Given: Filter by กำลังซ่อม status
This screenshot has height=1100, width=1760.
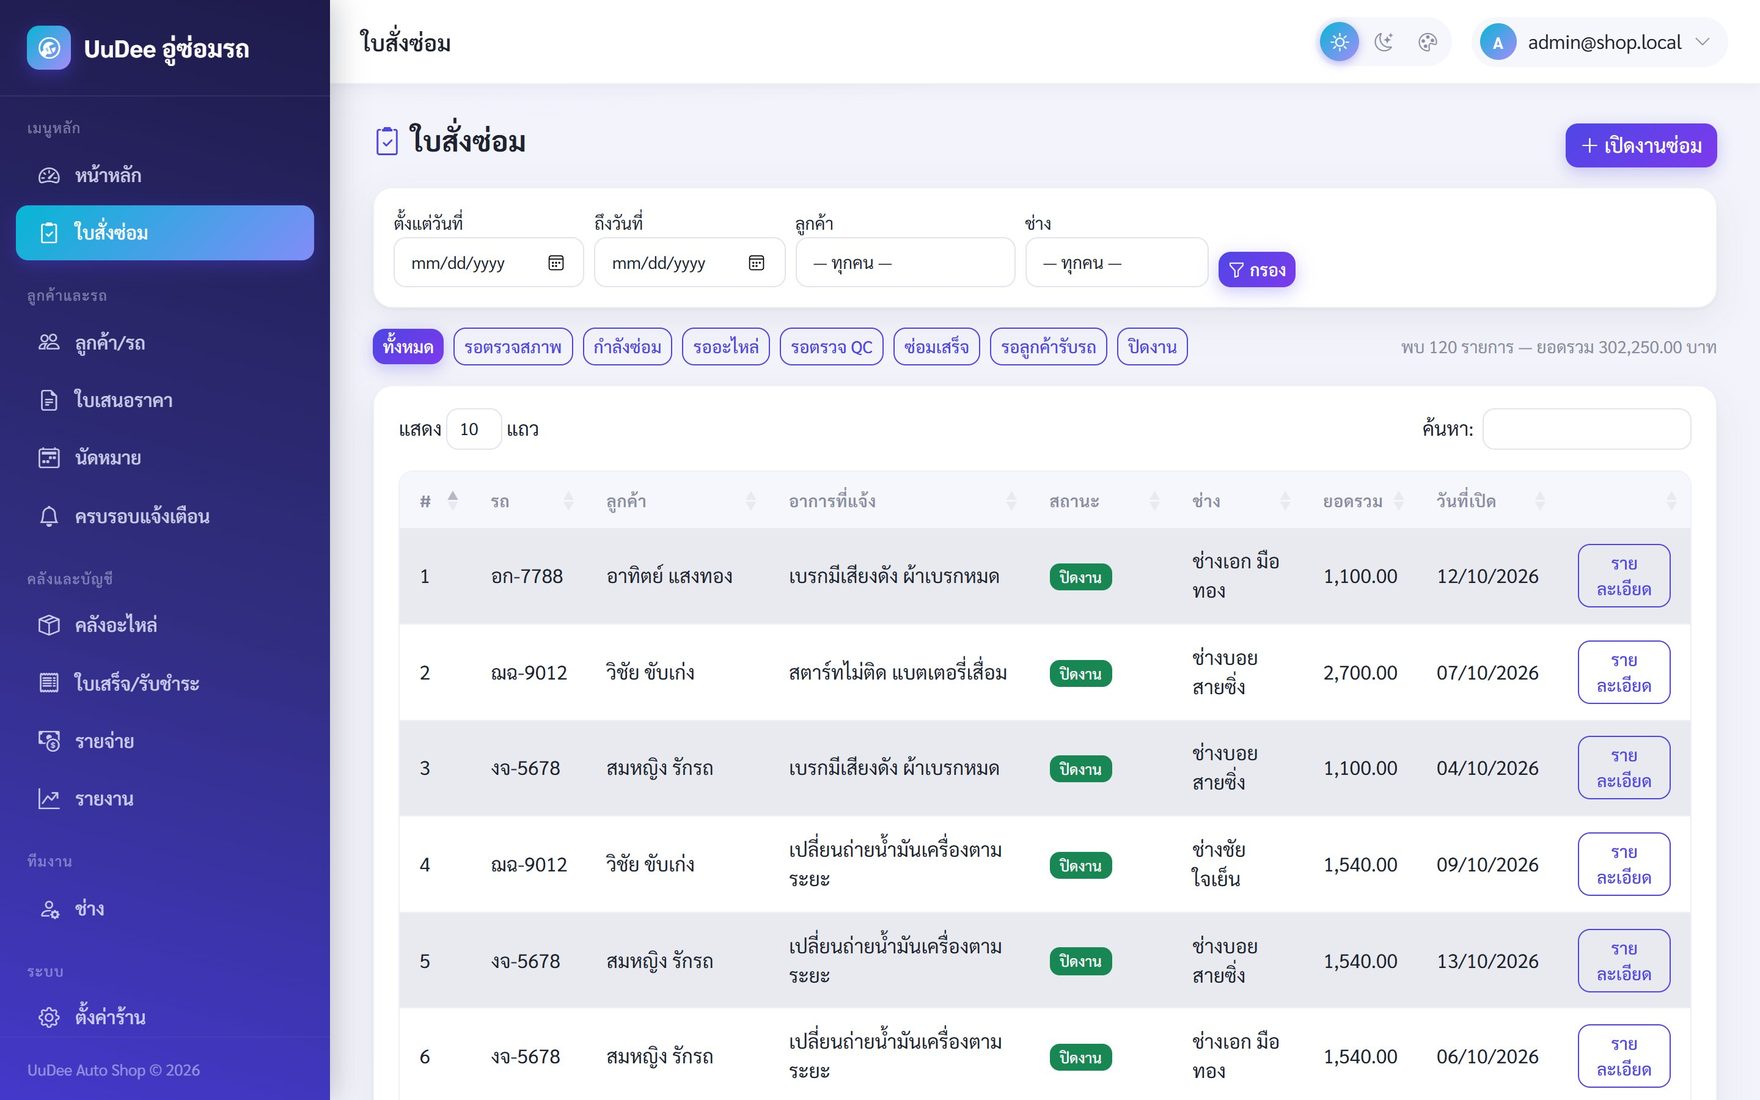Looking at the screenshot, I should 627,347.
